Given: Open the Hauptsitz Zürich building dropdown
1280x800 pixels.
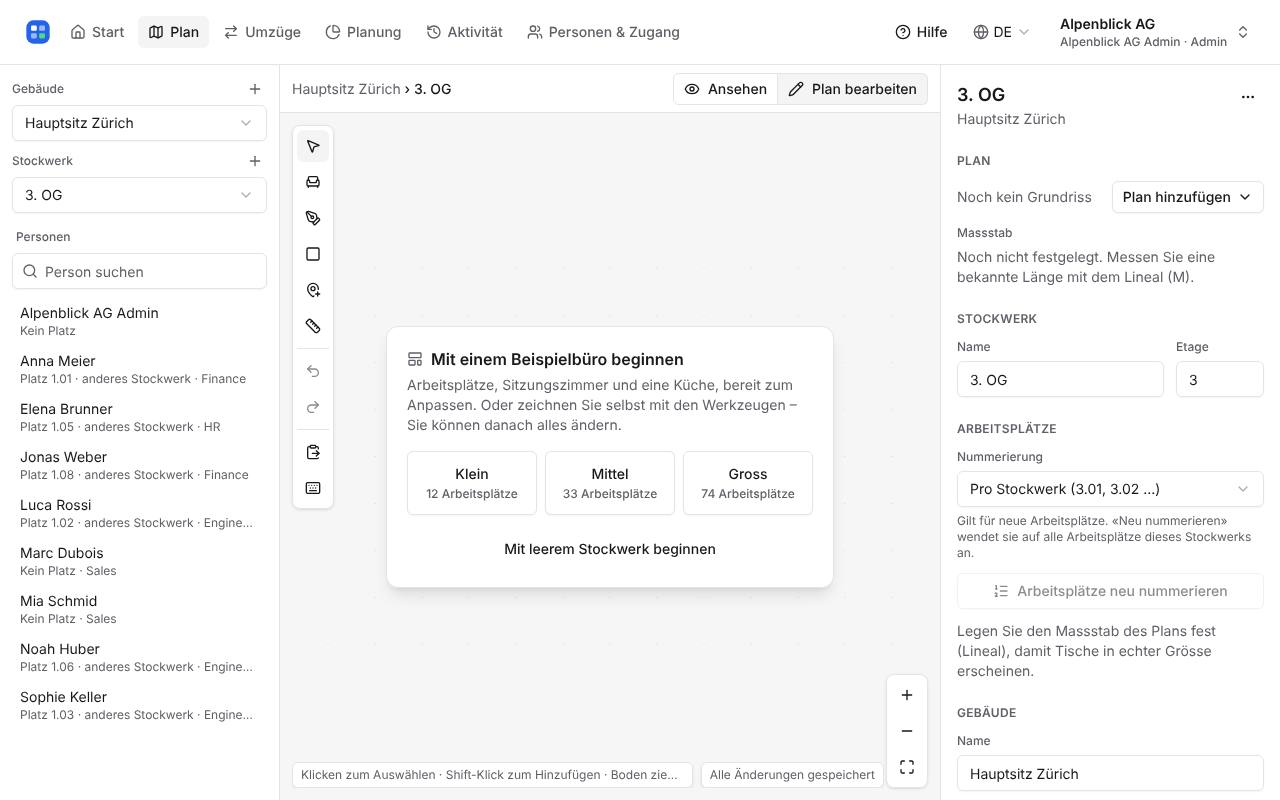Looking at the screenshot, I should tap(139, 123).
